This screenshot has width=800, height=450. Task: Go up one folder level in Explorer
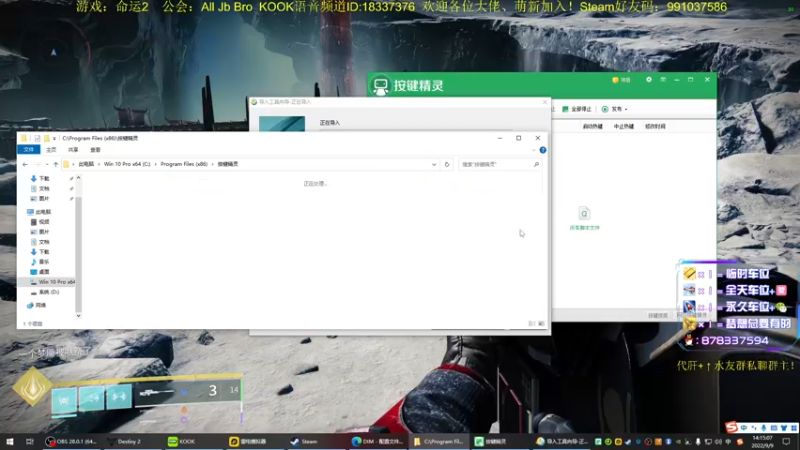[x=56, y=164]
